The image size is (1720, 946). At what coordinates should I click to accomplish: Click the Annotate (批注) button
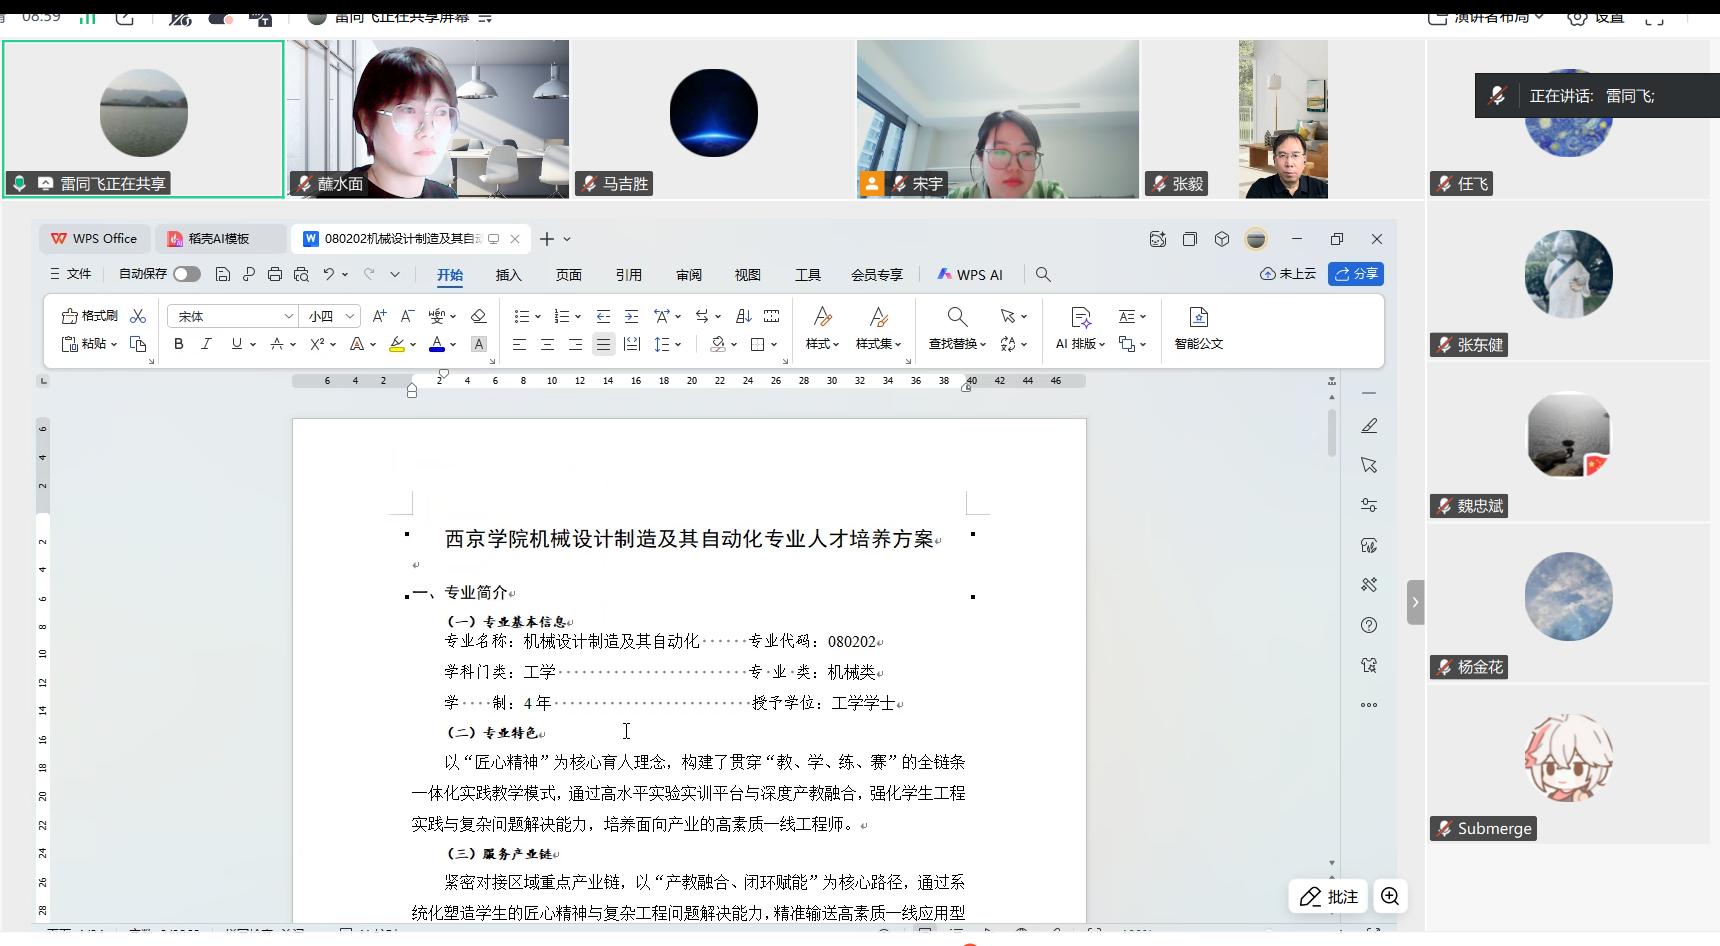point(1328,897)
